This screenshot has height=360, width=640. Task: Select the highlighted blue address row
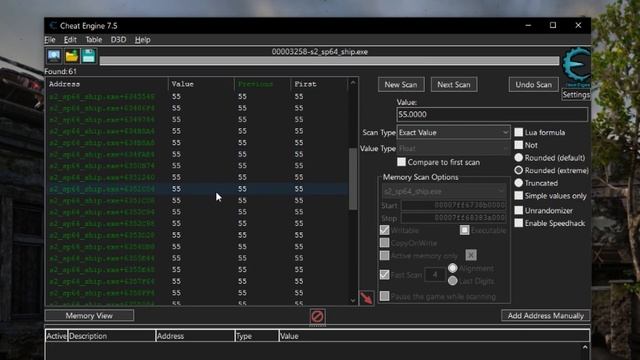(197, 189)
